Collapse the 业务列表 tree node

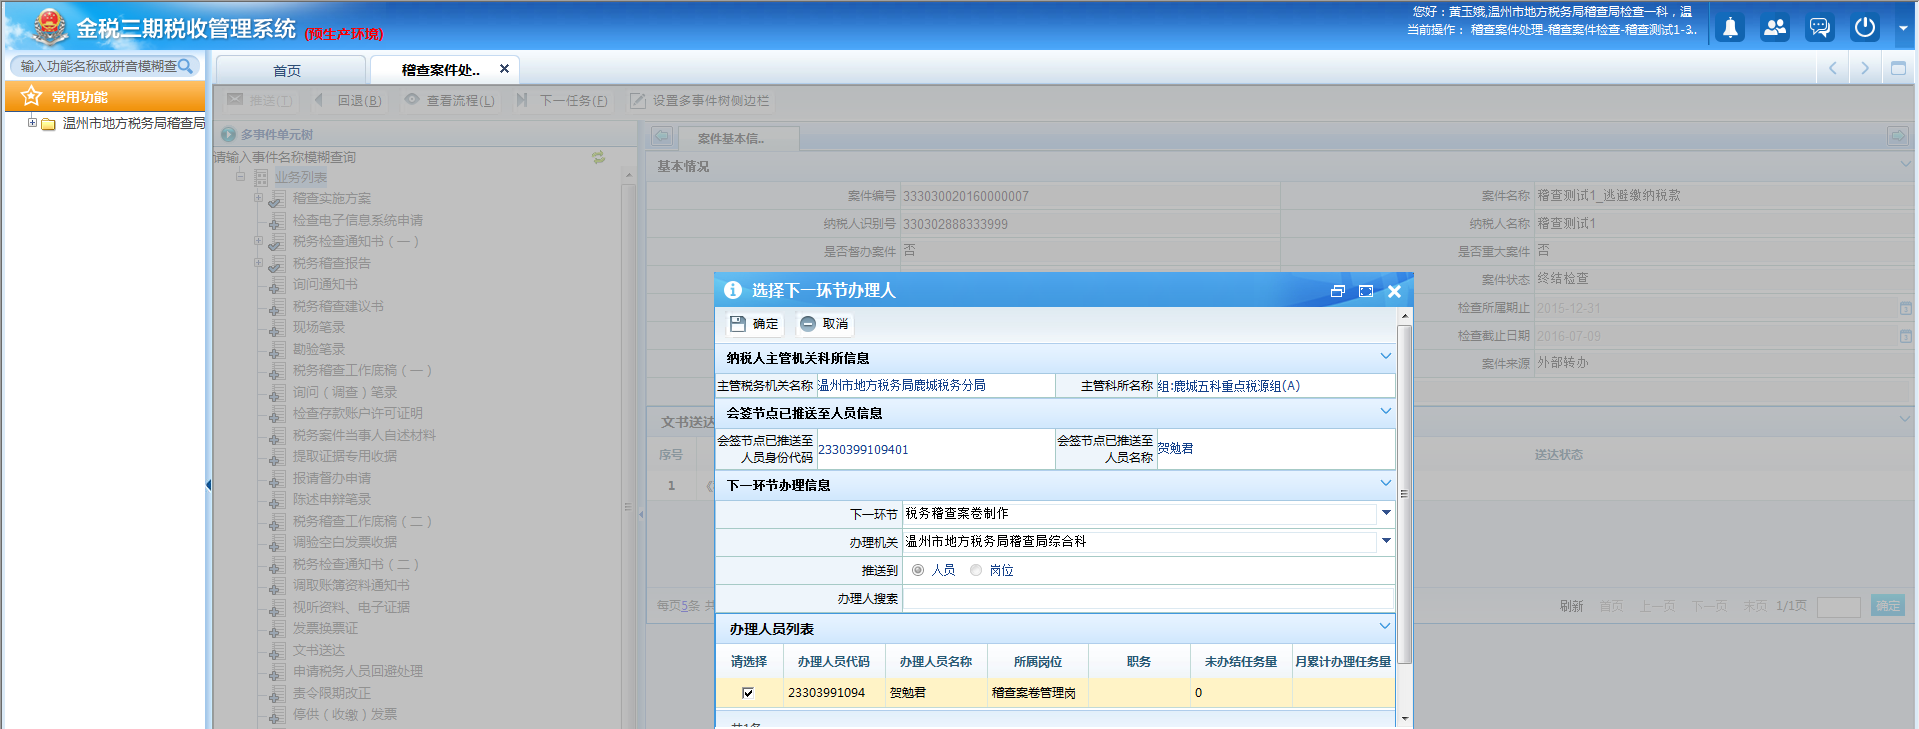[x=240, y=177]
